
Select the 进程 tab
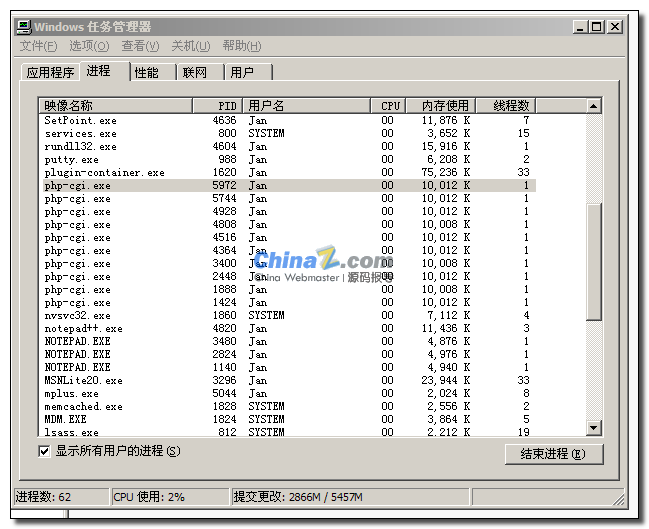click(x=105, y=71)
